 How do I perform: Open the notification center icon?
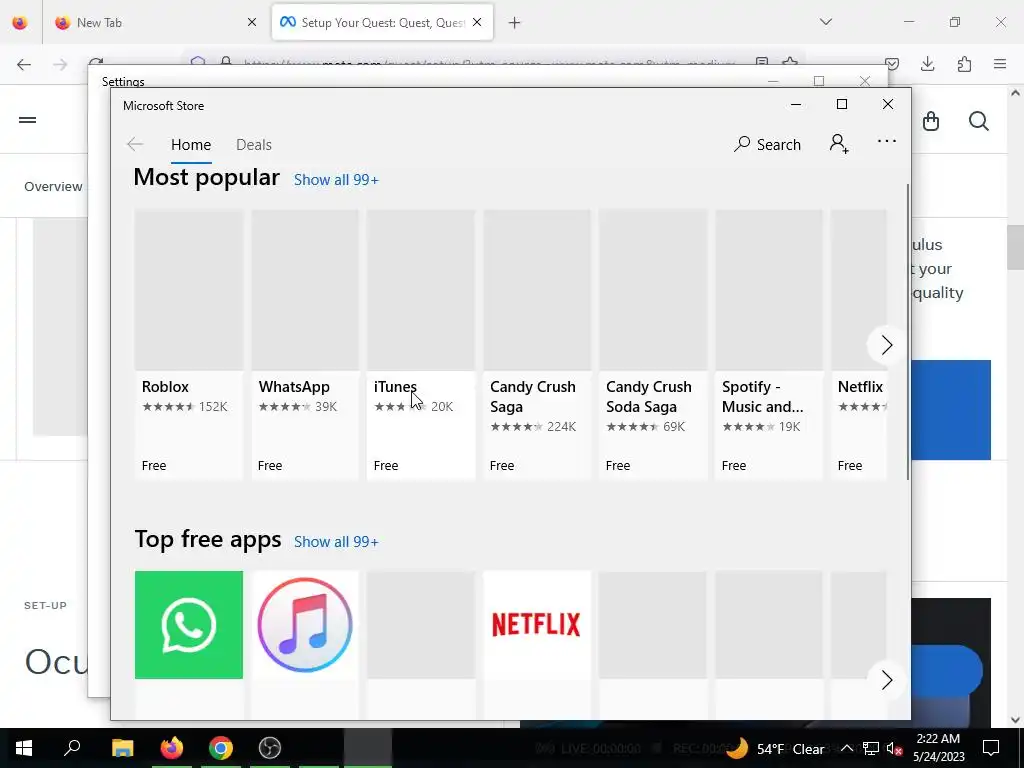[991, 748]
